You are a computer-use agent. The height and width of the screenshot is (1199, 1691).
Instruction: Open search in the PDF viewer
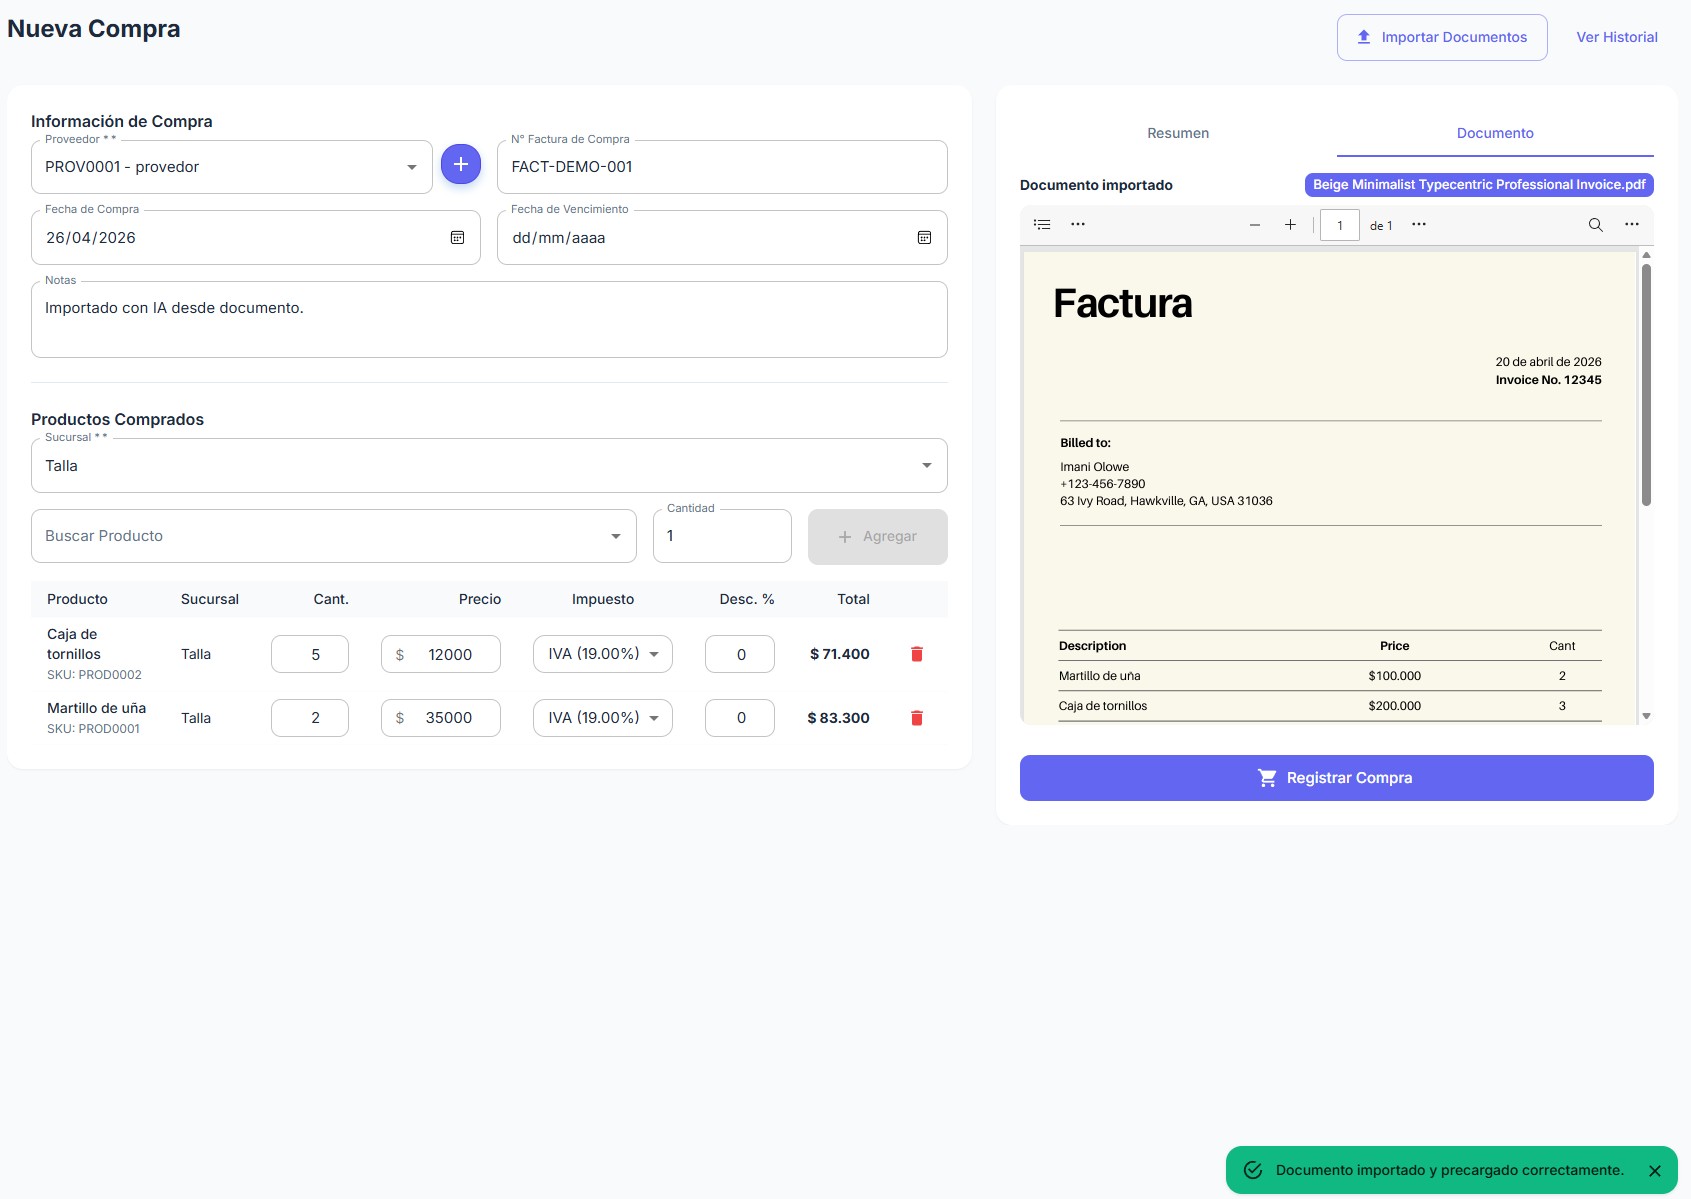(1596, 225)
